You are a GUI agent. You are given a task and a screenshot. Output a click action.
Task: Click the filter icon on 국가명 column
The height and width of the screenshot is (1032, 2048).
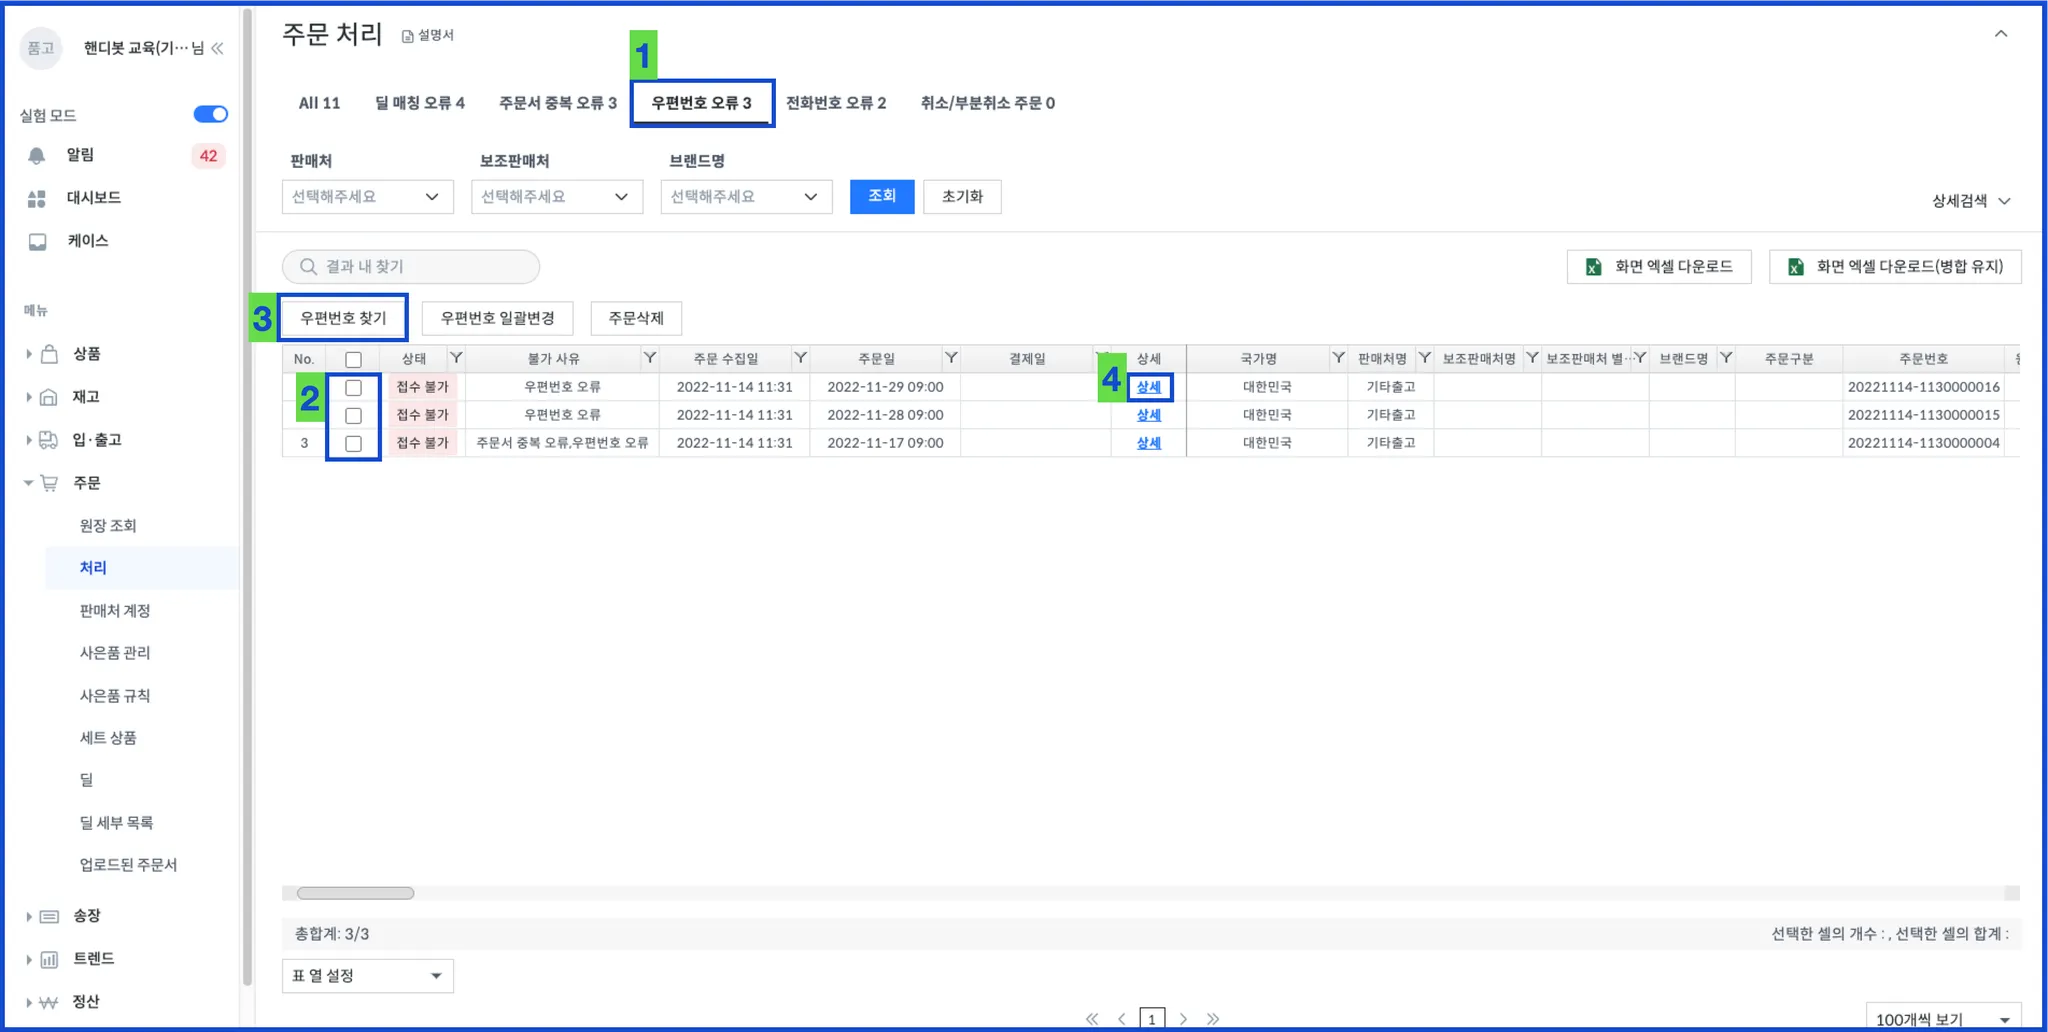pyautogui.click(x=1338, y=358)
